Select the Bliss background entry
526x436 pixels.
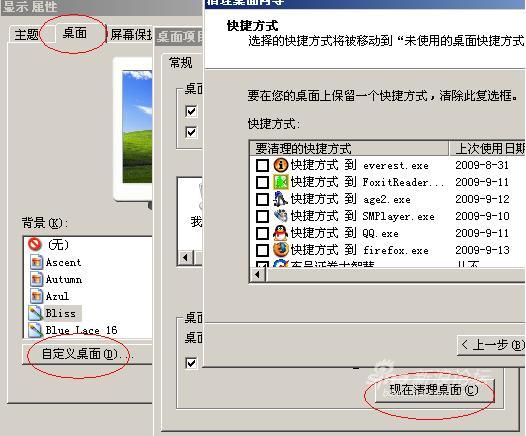pyautogui.click(x=61, y=313)
